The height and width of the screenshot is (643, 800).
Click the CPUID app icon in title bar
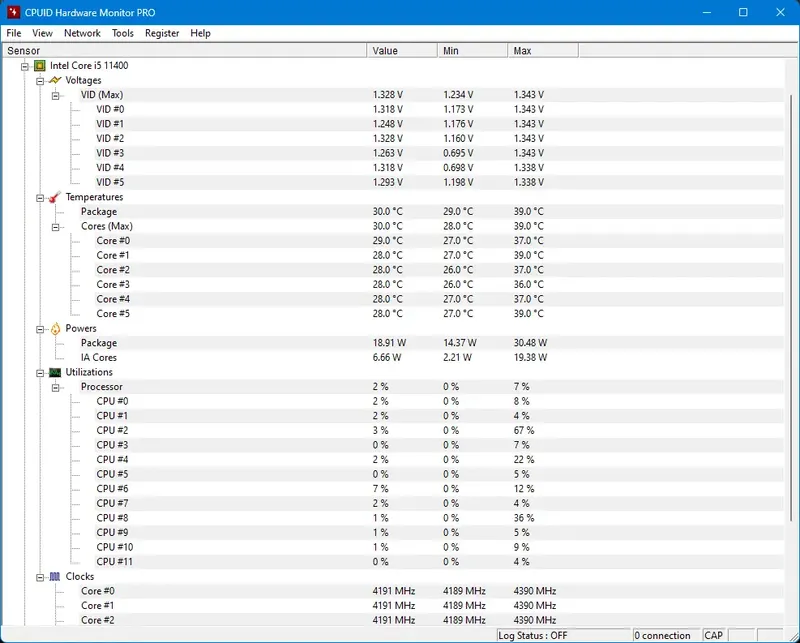pos(13,12)
